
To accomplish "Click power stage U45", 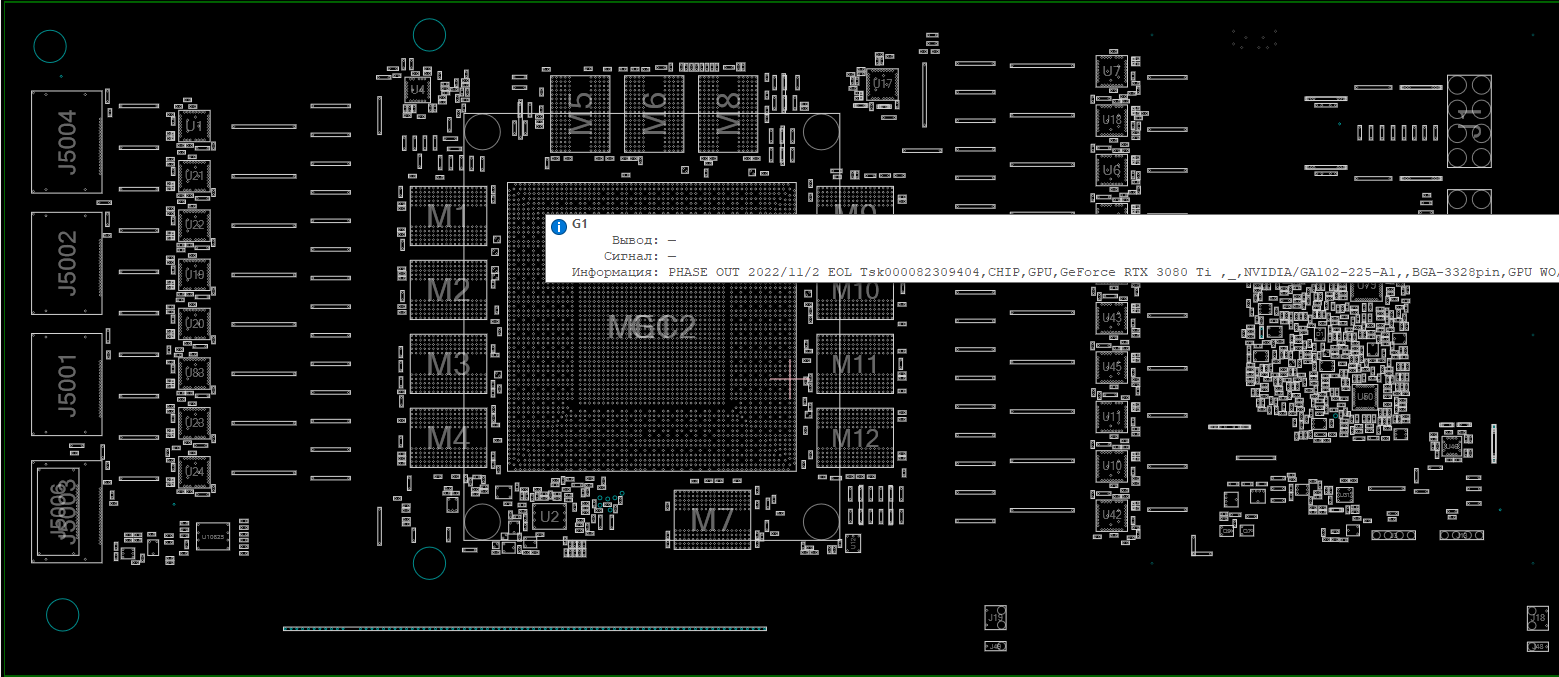I will coord(1111,367).
